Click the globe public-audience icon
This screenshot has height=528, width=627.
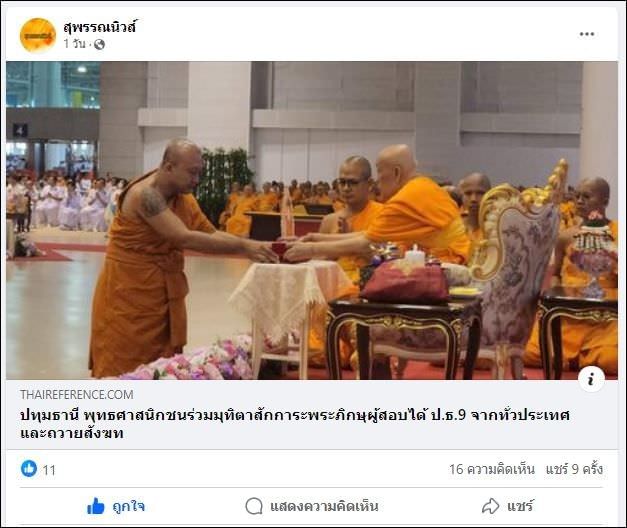click(x=99, y=44)
